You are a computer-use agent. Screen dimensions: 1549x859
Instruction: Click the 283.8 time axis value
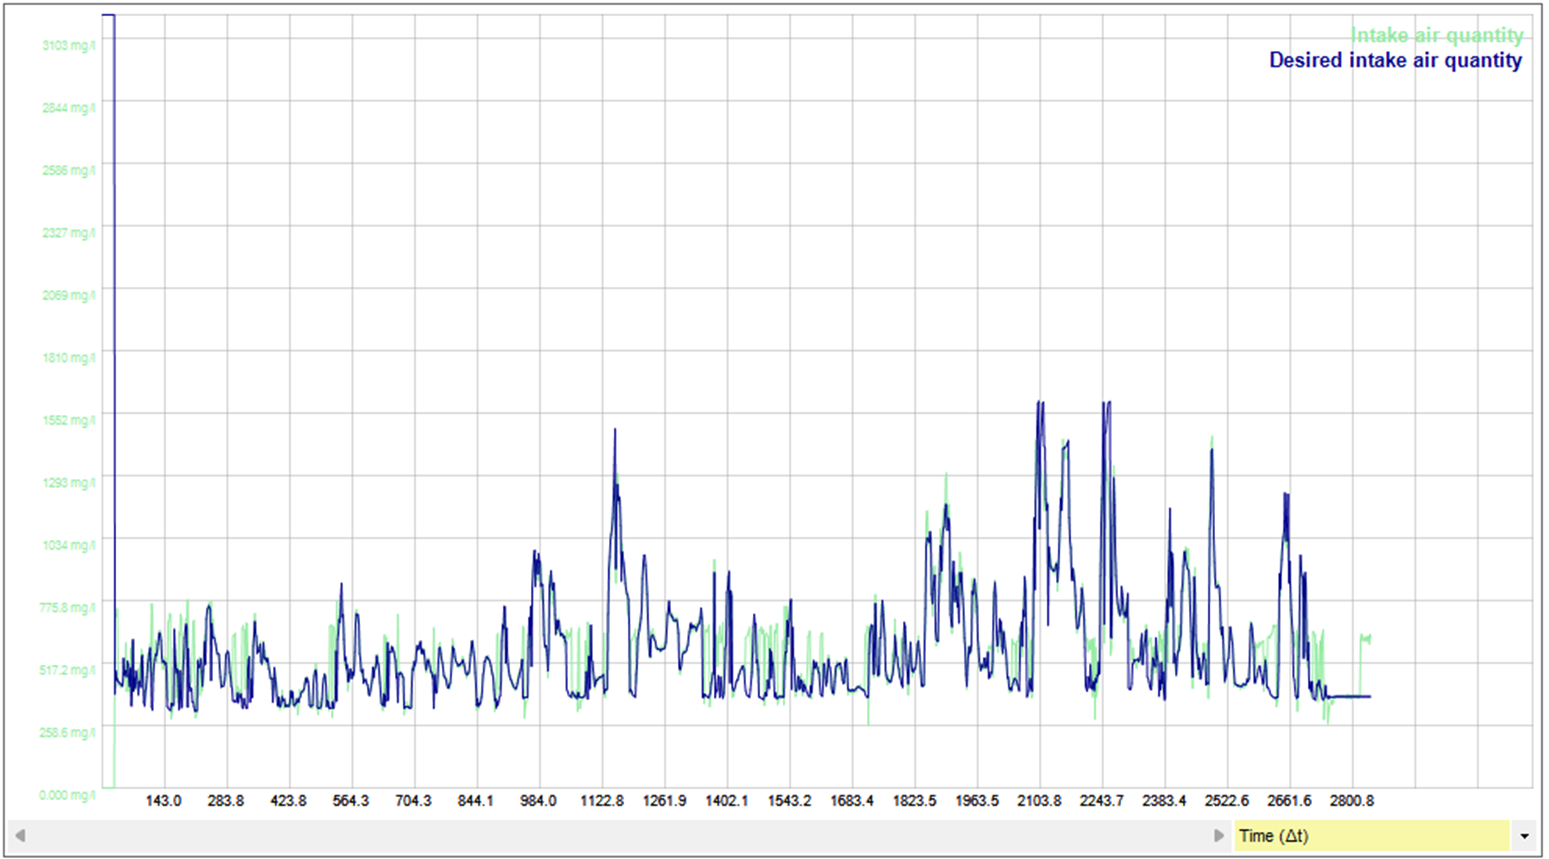pyautogui.click(x=226, y=801)
